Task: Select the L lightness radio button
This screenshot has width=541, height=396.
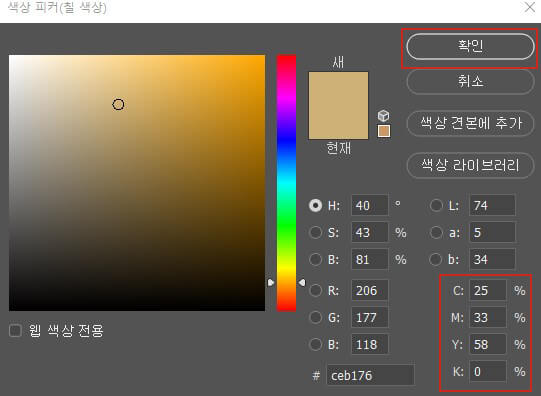Action: [436, 206]
